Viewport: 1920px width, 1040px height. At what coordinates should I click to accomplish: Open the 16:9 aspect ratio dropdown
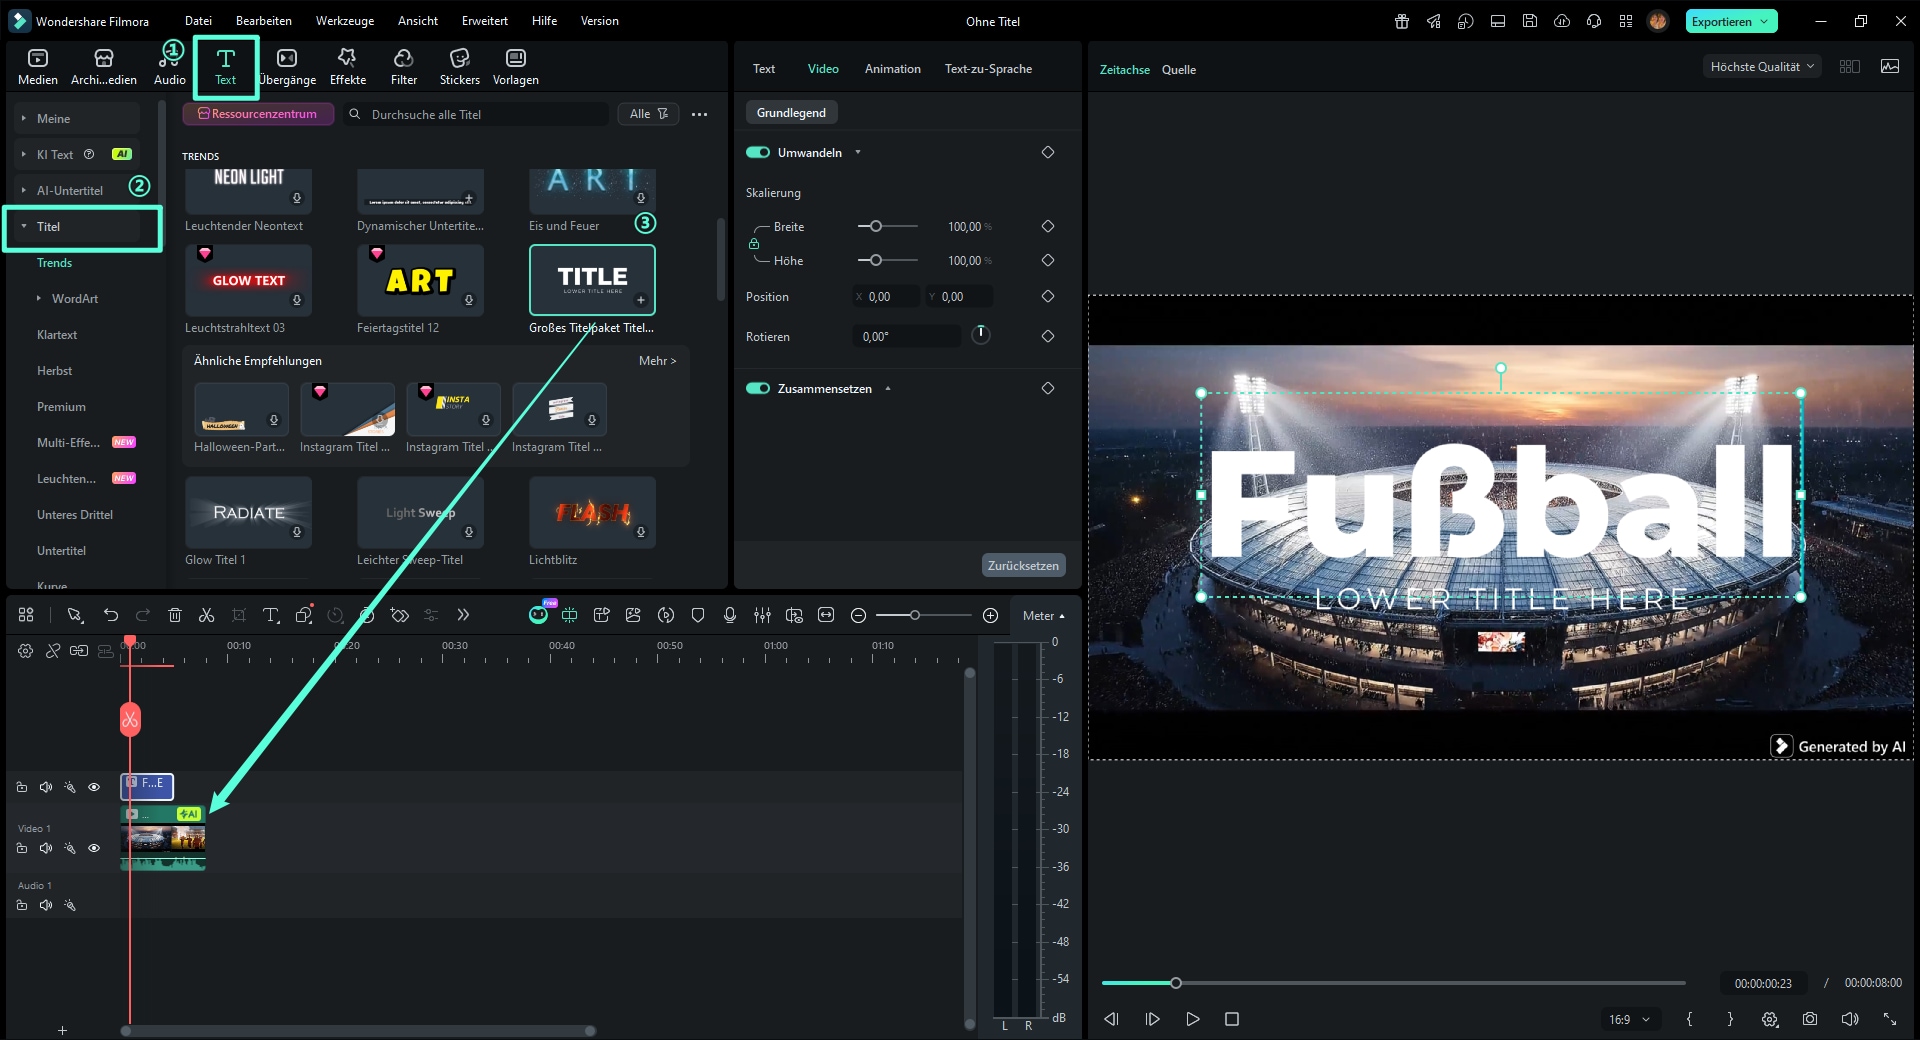tap(1629, 1019)
